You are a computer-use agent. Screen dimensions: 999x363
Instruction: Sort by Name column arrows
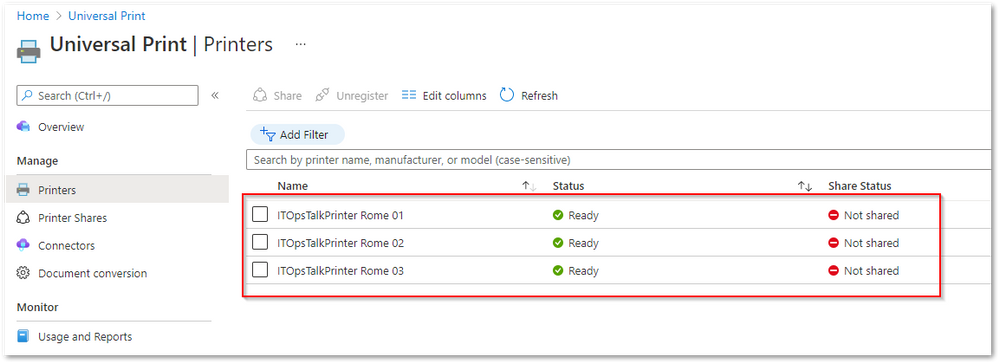pyautogui.click(x=529, y=186)
